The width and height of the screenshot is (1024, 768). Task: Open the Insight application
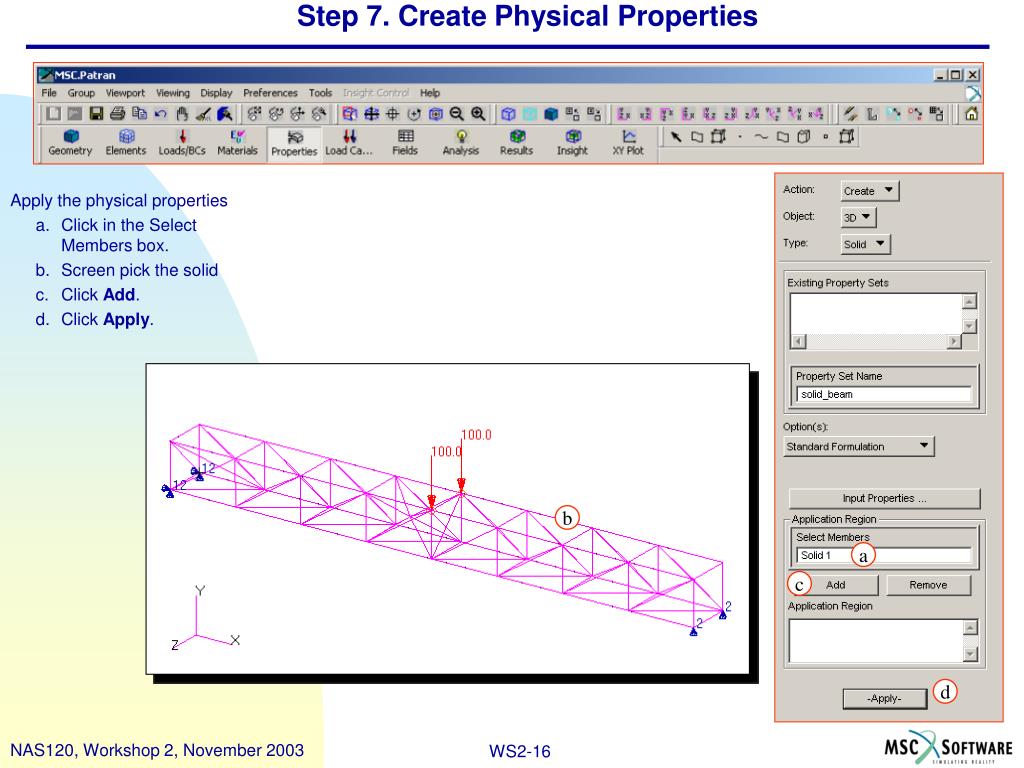(573, 142)
